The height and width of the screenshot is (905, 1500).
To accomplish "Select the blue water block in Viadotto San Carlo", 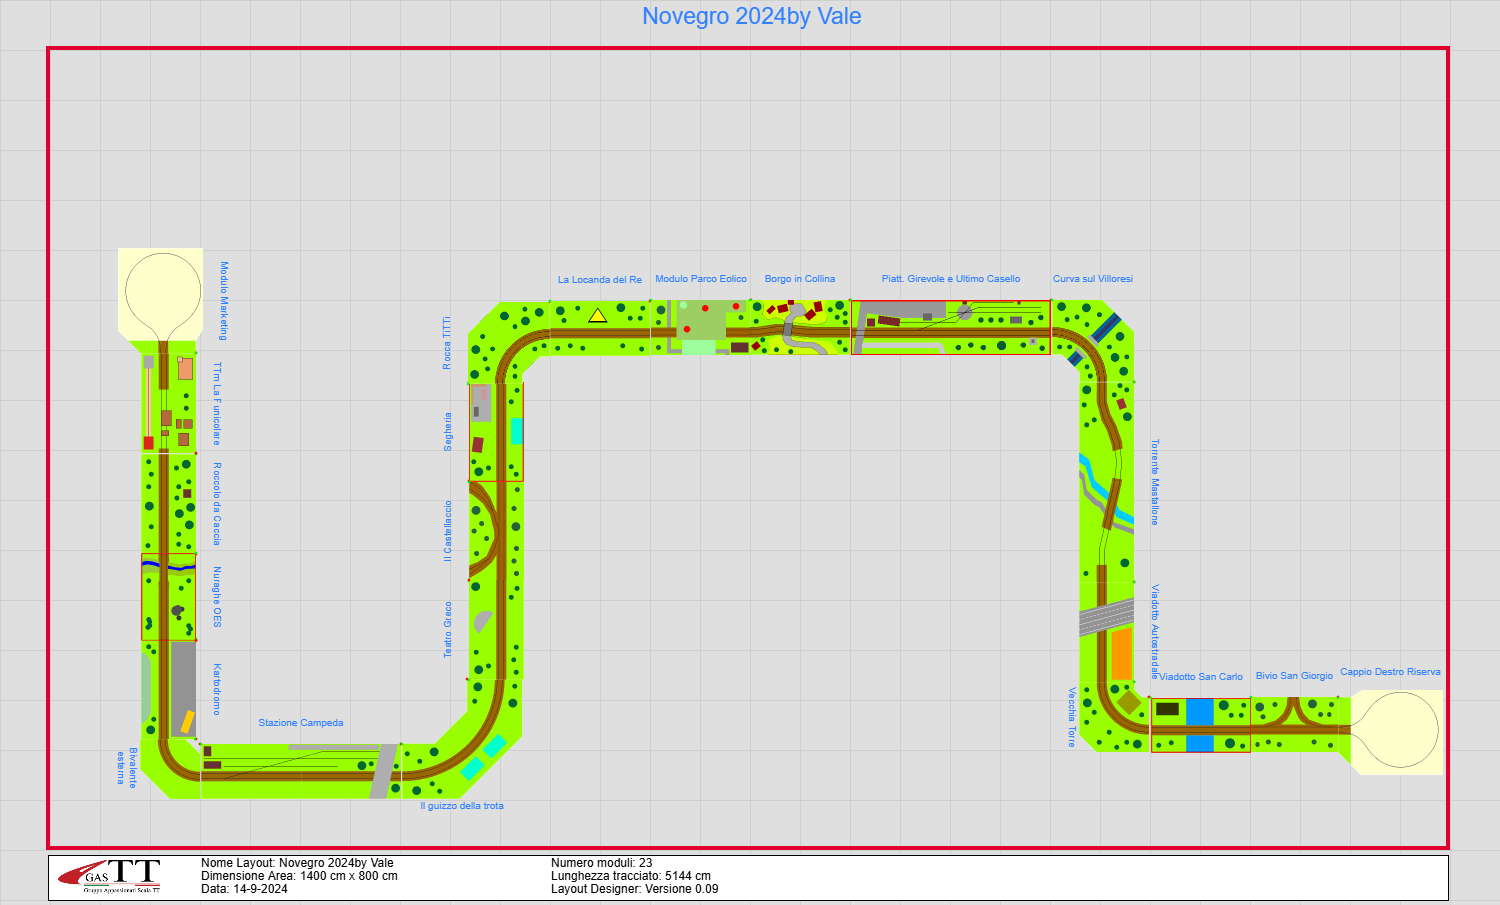I will point(1199,725).
